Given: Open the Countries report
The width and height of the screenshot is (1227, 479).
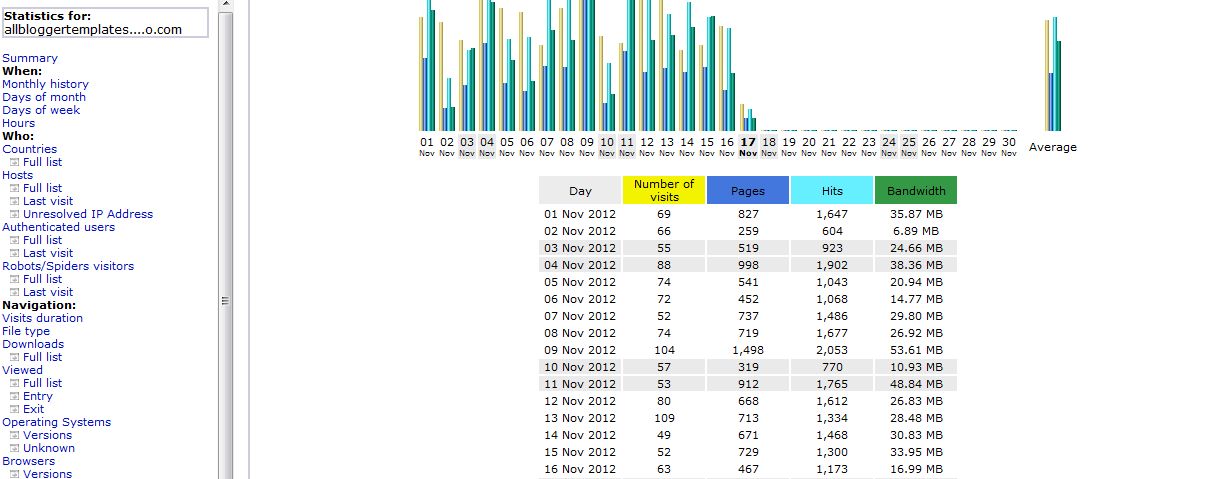Looking at the screenshot, I should pyautogui.click(x=29, y=149).
